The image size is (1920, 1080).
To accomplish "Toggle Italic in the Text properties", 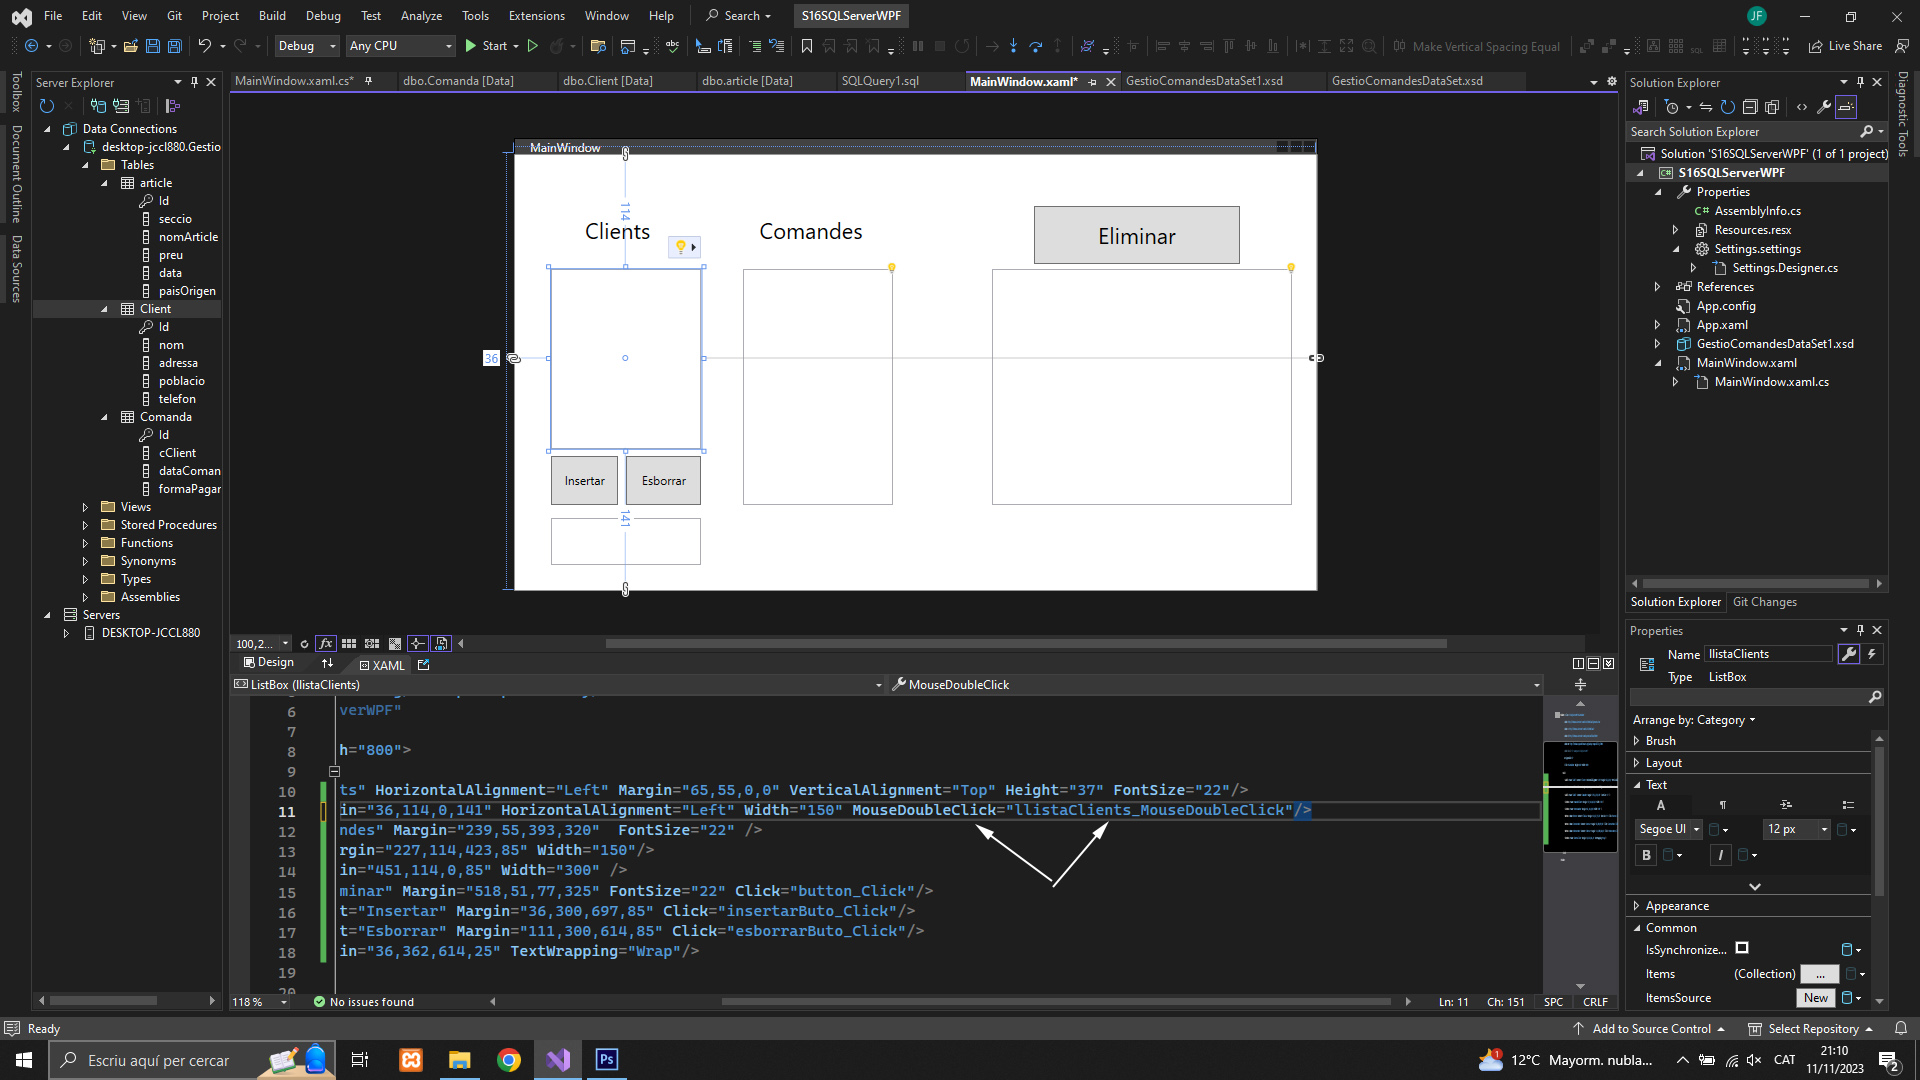I will point(1720,855).
